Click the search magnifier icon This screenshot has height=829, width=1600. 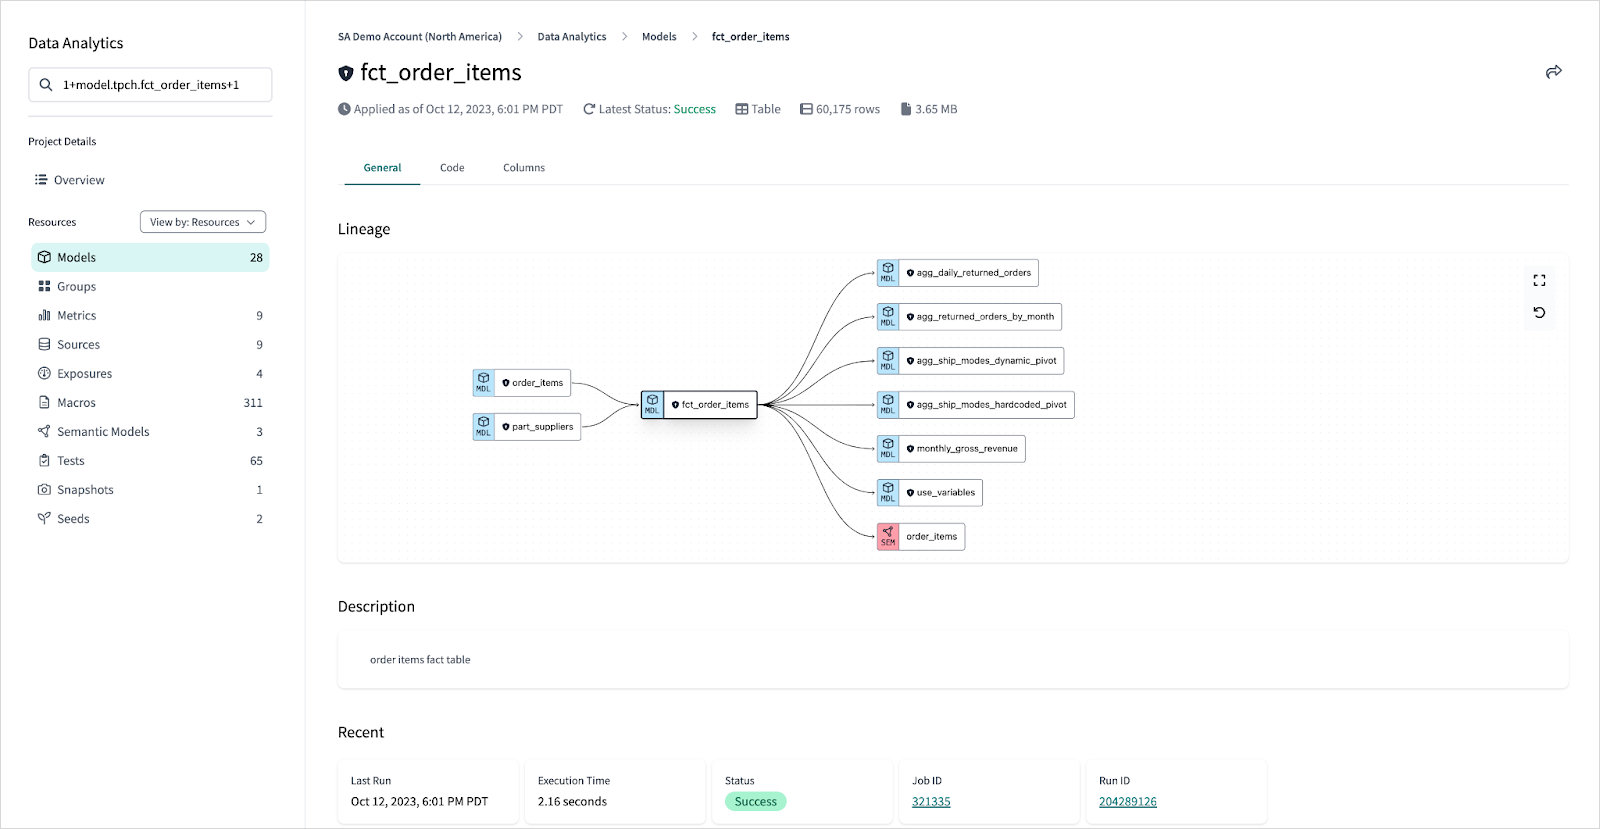[x=46, y=85]
